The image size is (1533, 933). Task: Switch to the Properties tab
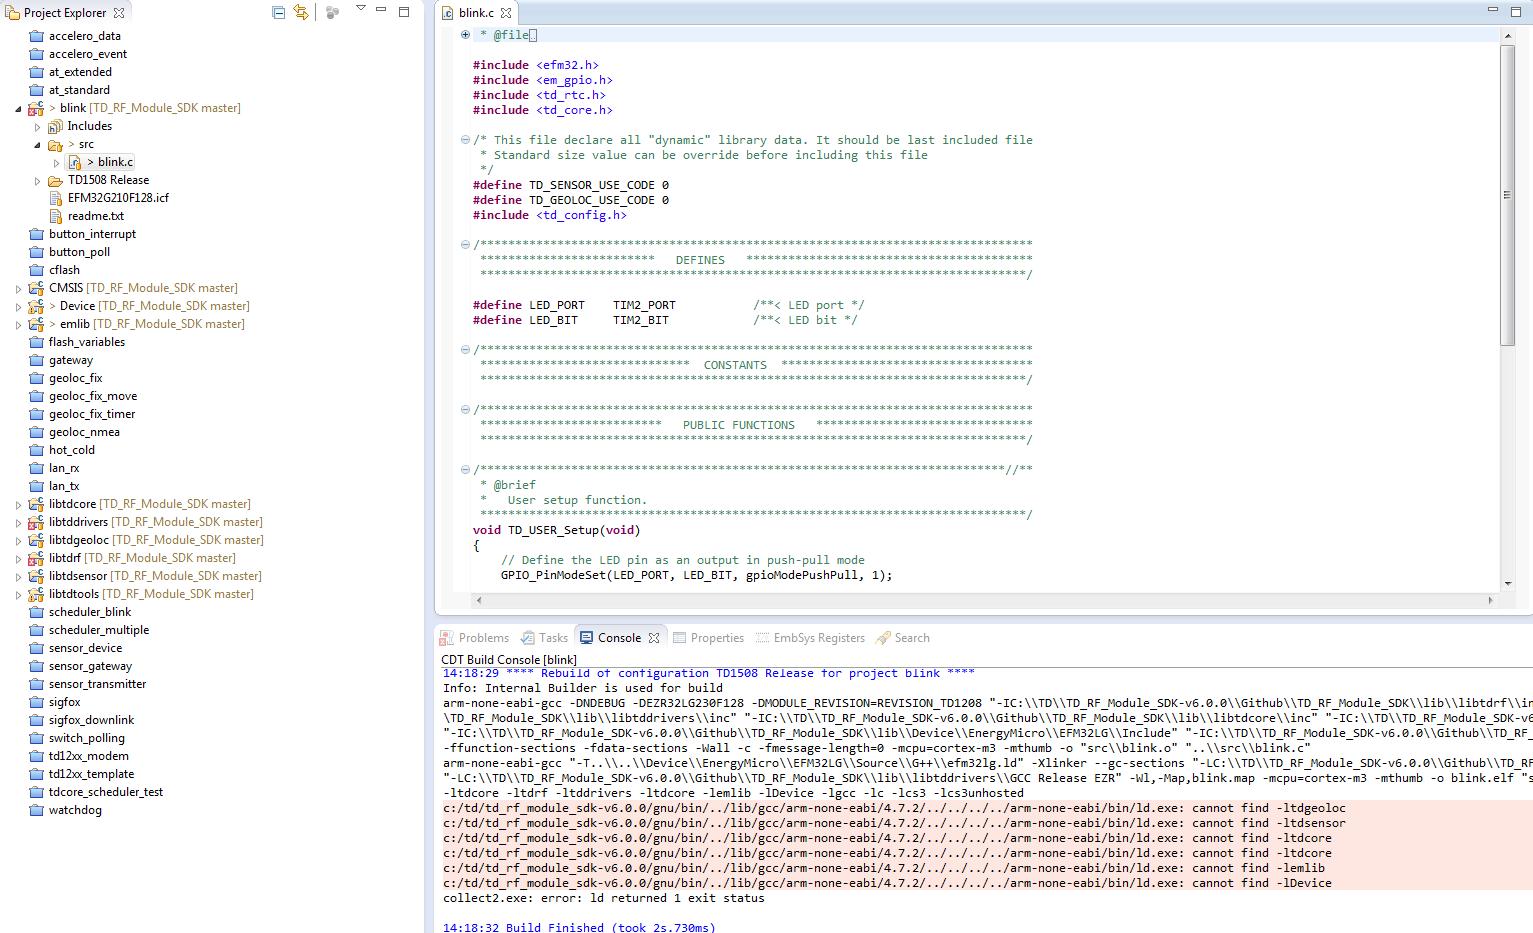pyautogui.click(x=708, y=637)
